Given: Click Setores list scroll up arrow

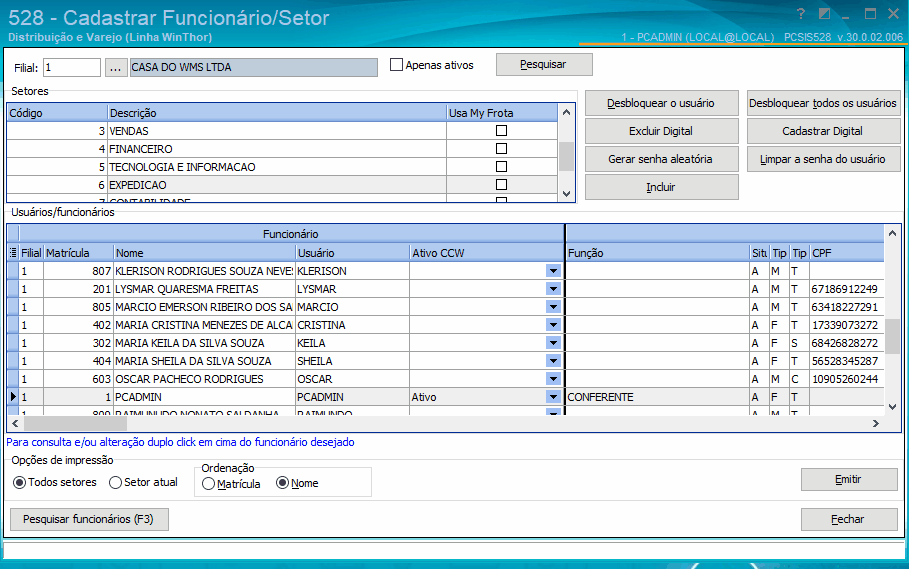Looking at the screenshot, I should pos(566,112).
